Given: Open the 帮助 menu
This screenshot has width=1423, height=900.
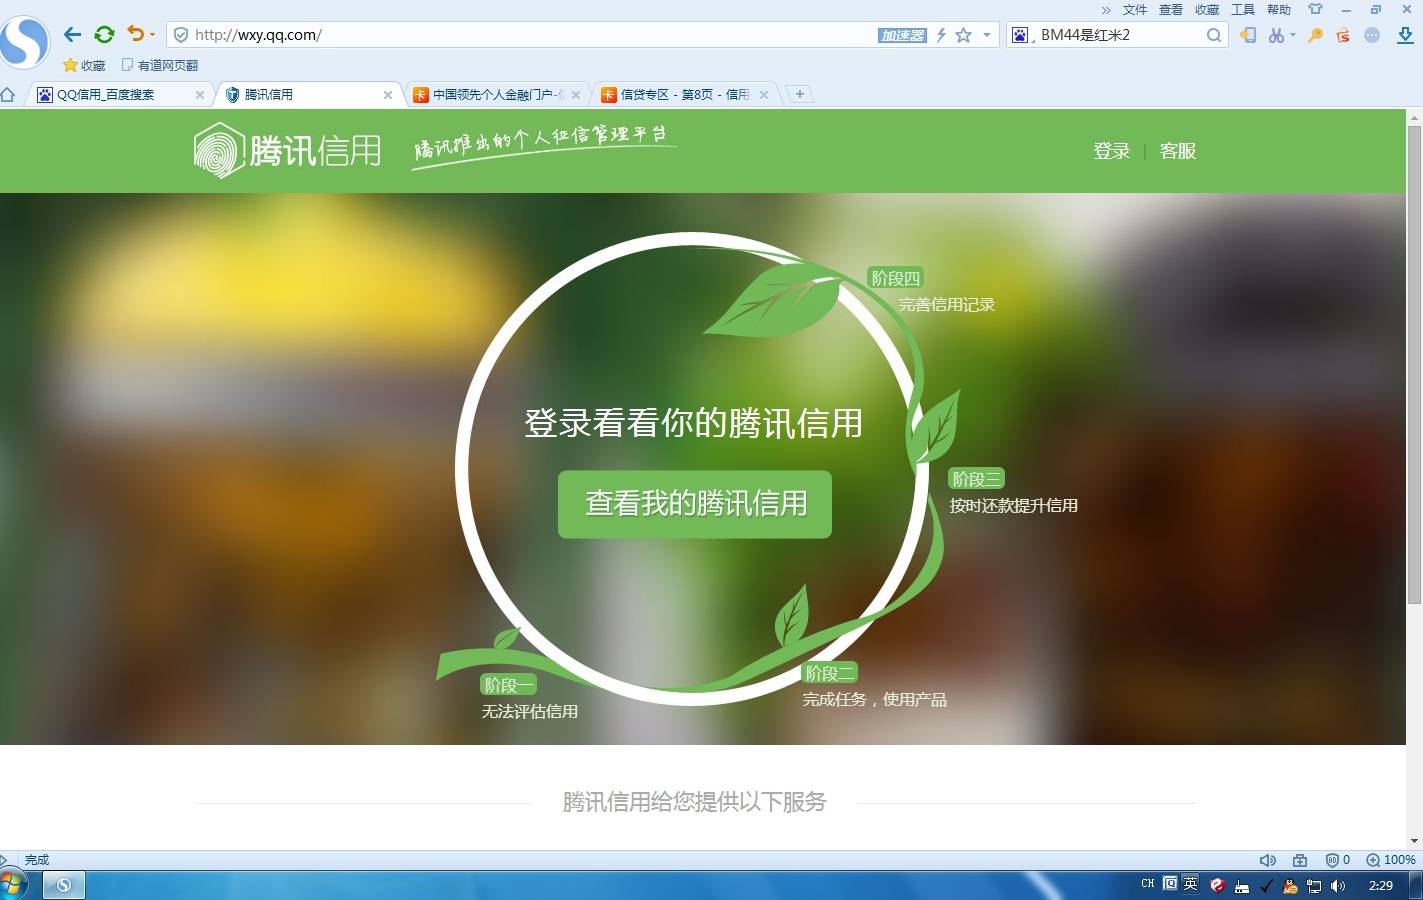Looking at the screenshot, I should 1279,10.
